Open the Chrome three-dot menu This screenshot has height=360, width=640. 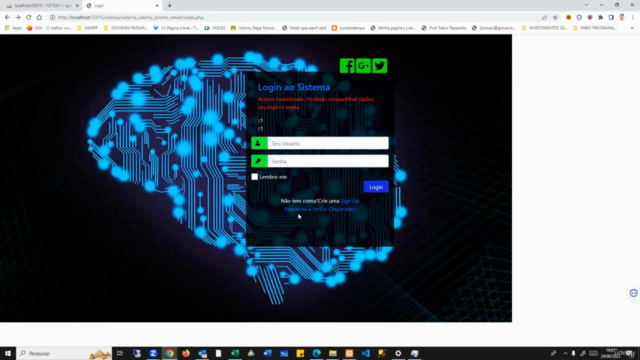coord(633,18)
